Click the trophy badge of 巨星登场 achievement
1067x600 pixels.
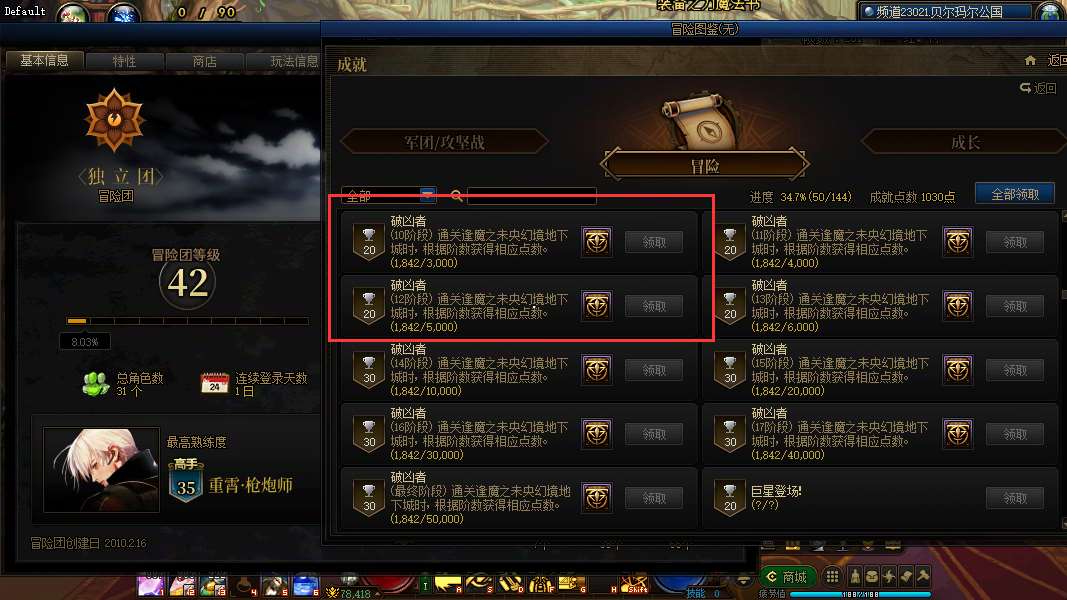(x=730, y=498)
